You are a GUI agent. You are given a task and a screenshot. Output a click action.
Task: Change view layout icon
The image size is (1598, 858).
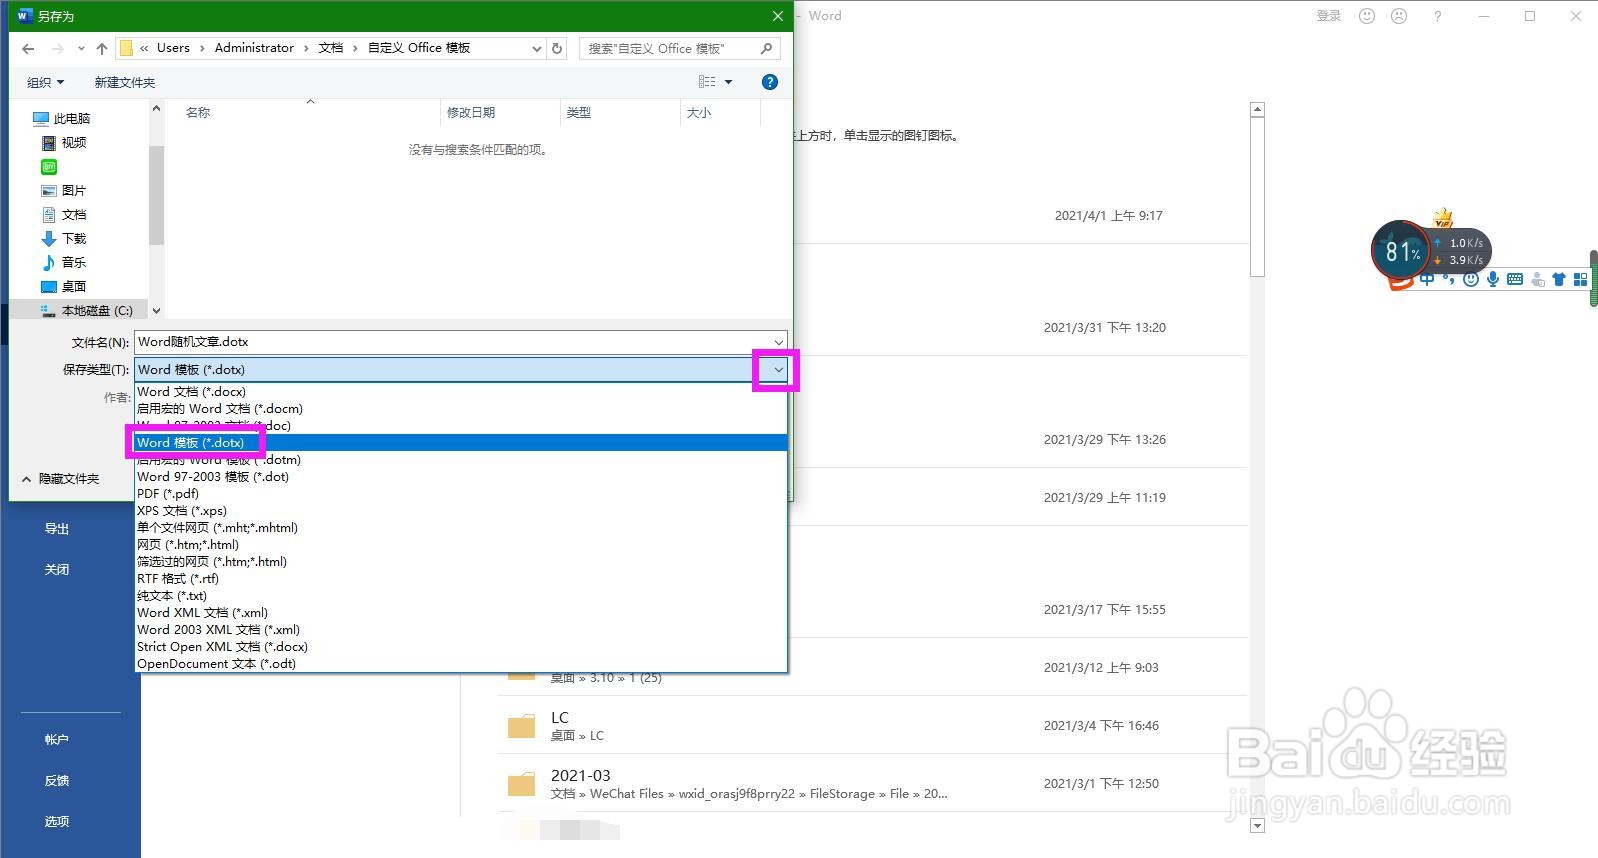(x=707, y=82)
